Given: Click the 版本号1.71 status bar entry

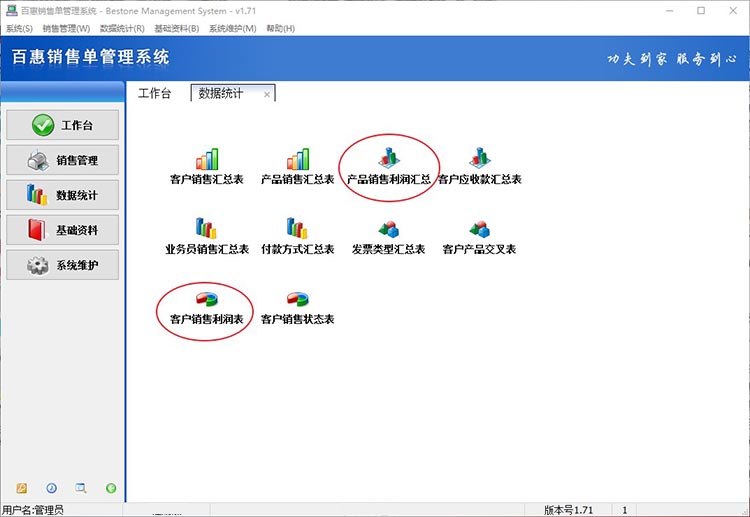Looking at the screenshot, I should [568, 510].
